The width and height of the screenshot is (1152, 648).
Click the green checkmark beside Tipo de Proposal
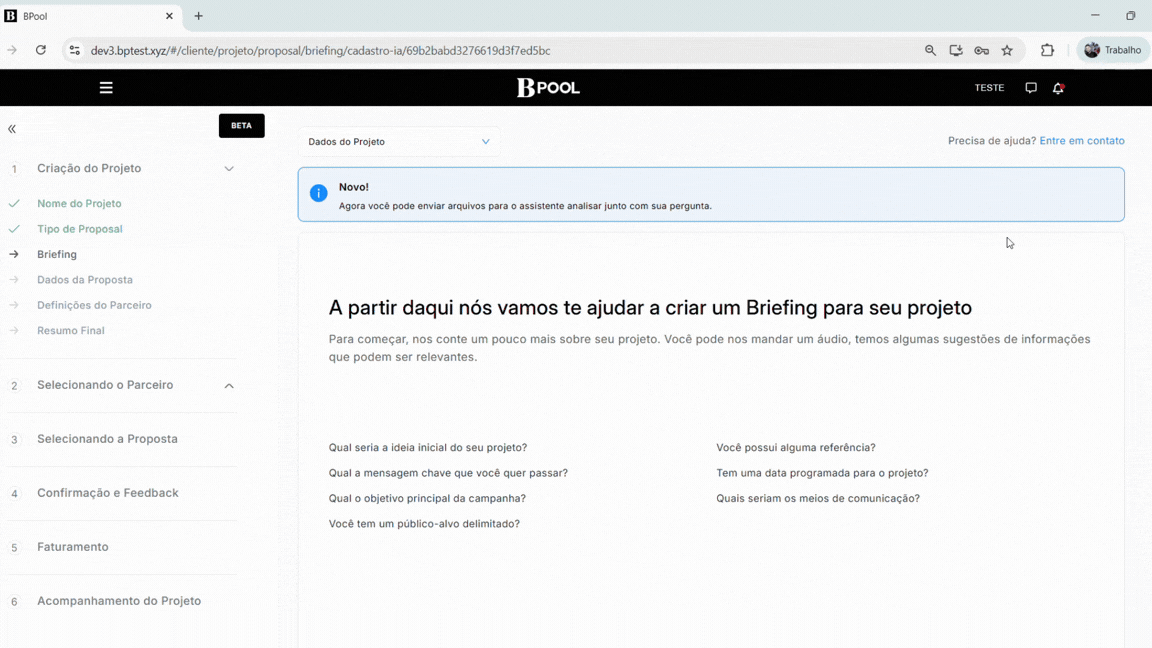pyautogui.click(x=14, y=229)
